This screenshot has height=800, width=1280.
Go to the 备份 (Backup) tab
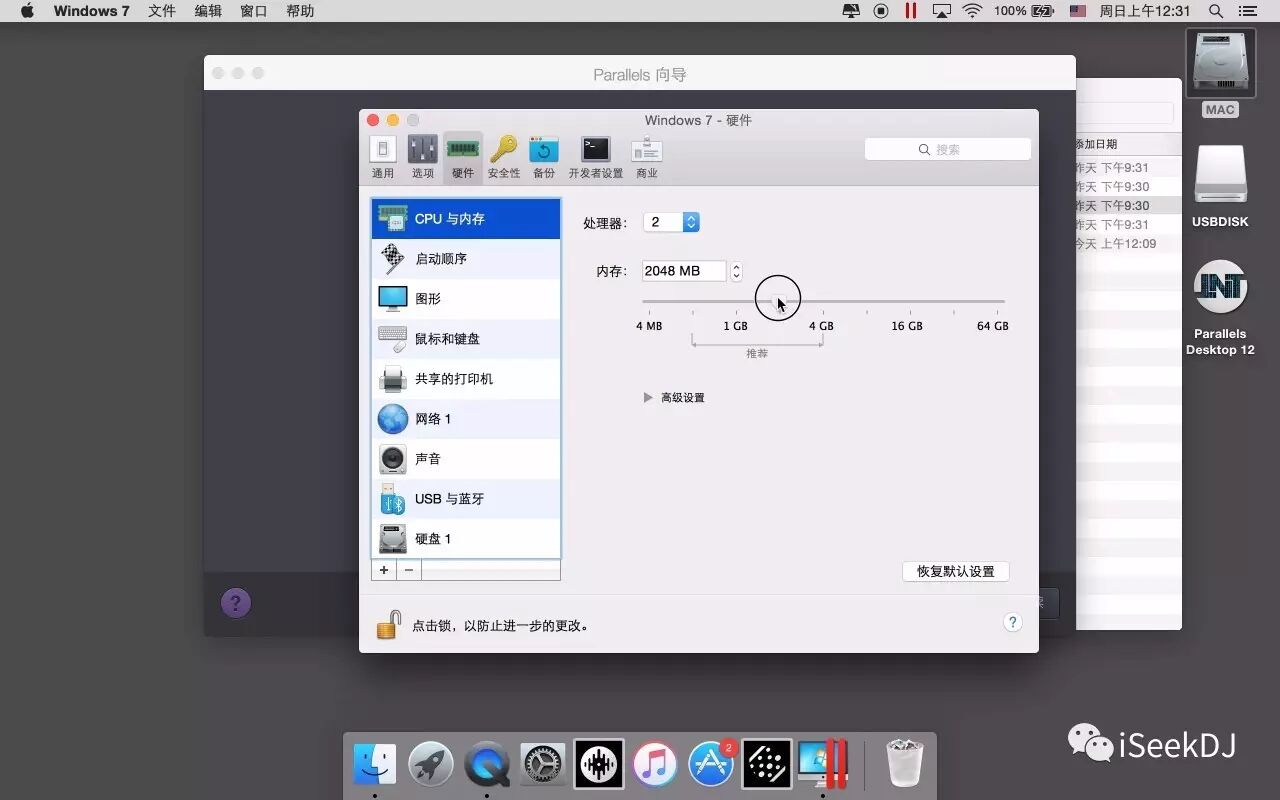(544, 158)
